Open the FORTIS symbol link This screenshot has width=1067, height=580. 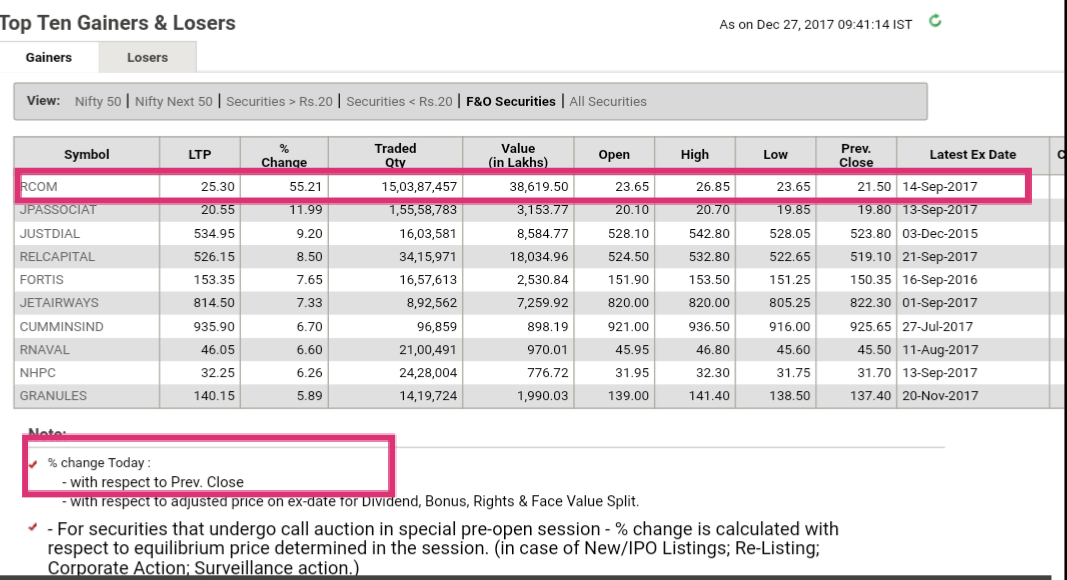point(42,280)
